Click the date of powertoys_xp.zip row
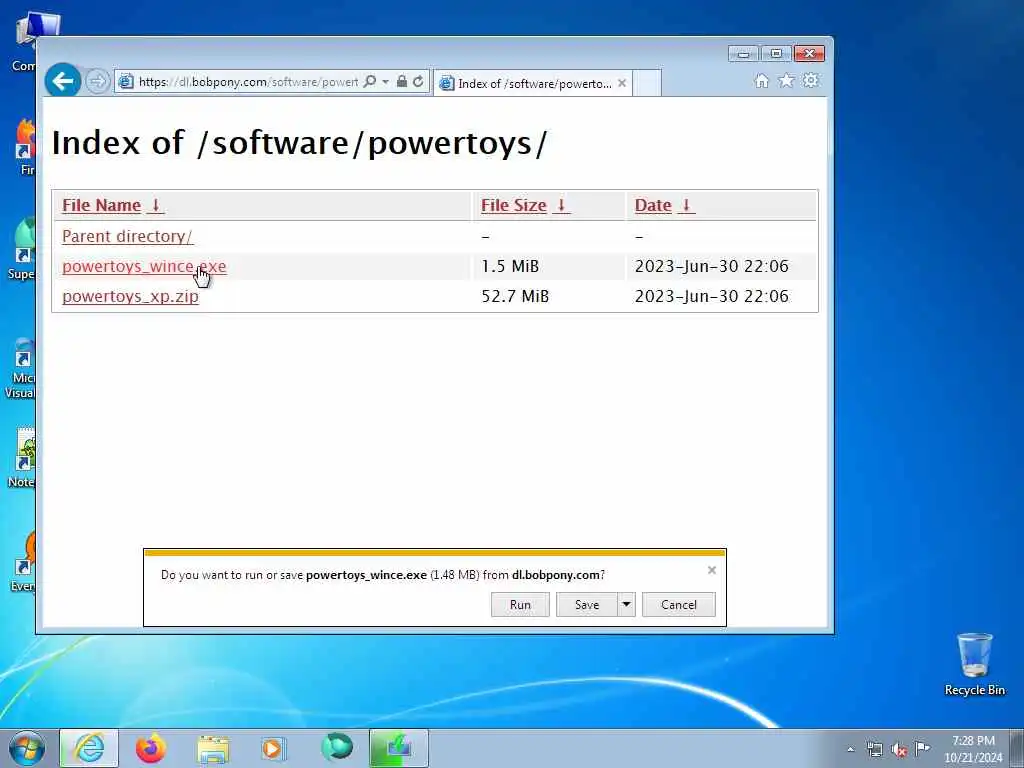Viewport: 1024px width, 768px height. coord(712,296)
